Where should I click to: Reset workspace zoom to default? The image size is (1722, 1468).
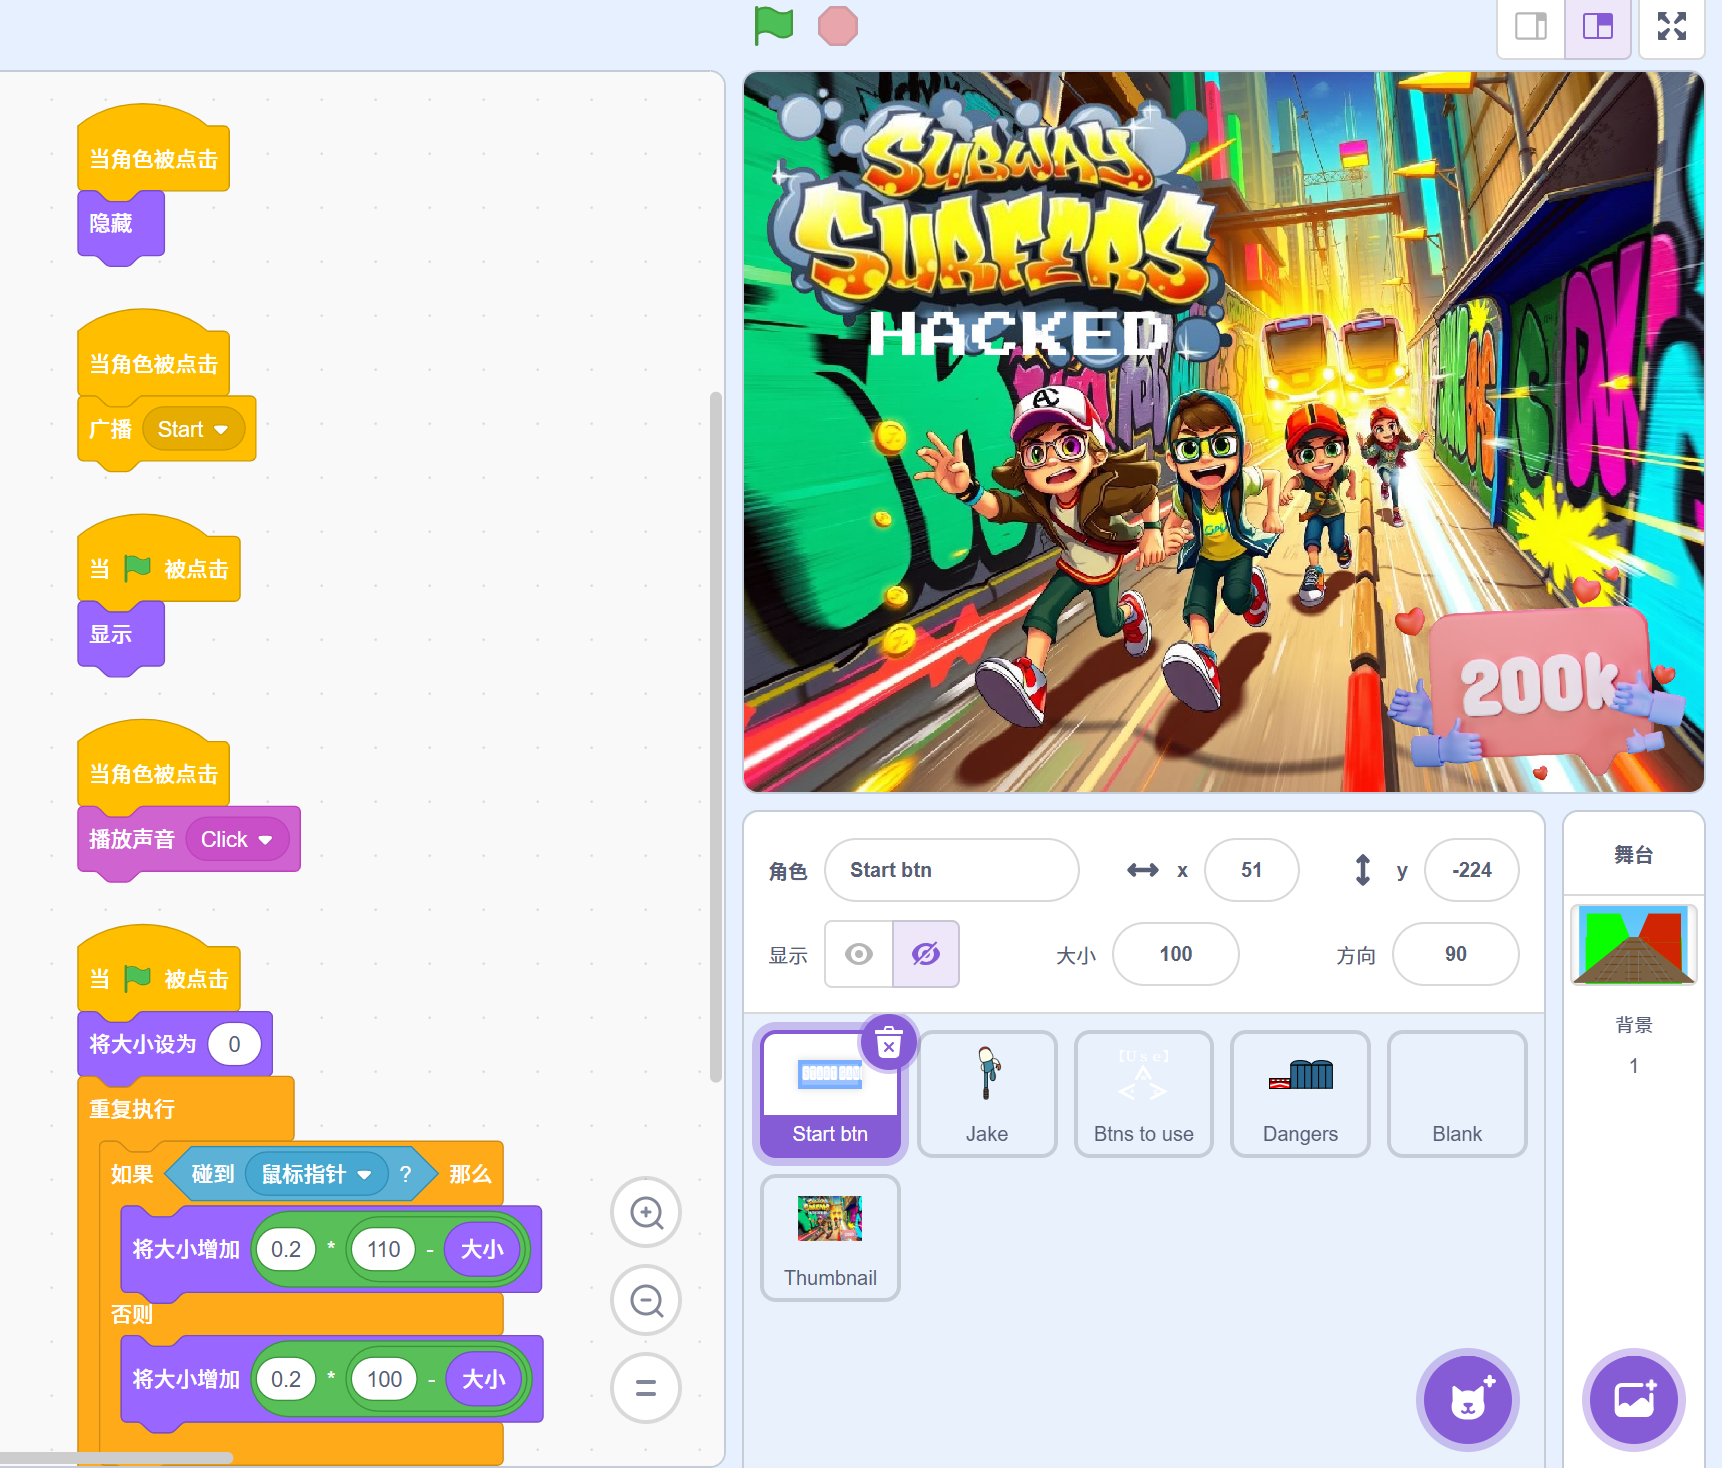[x=646, y=1388]
